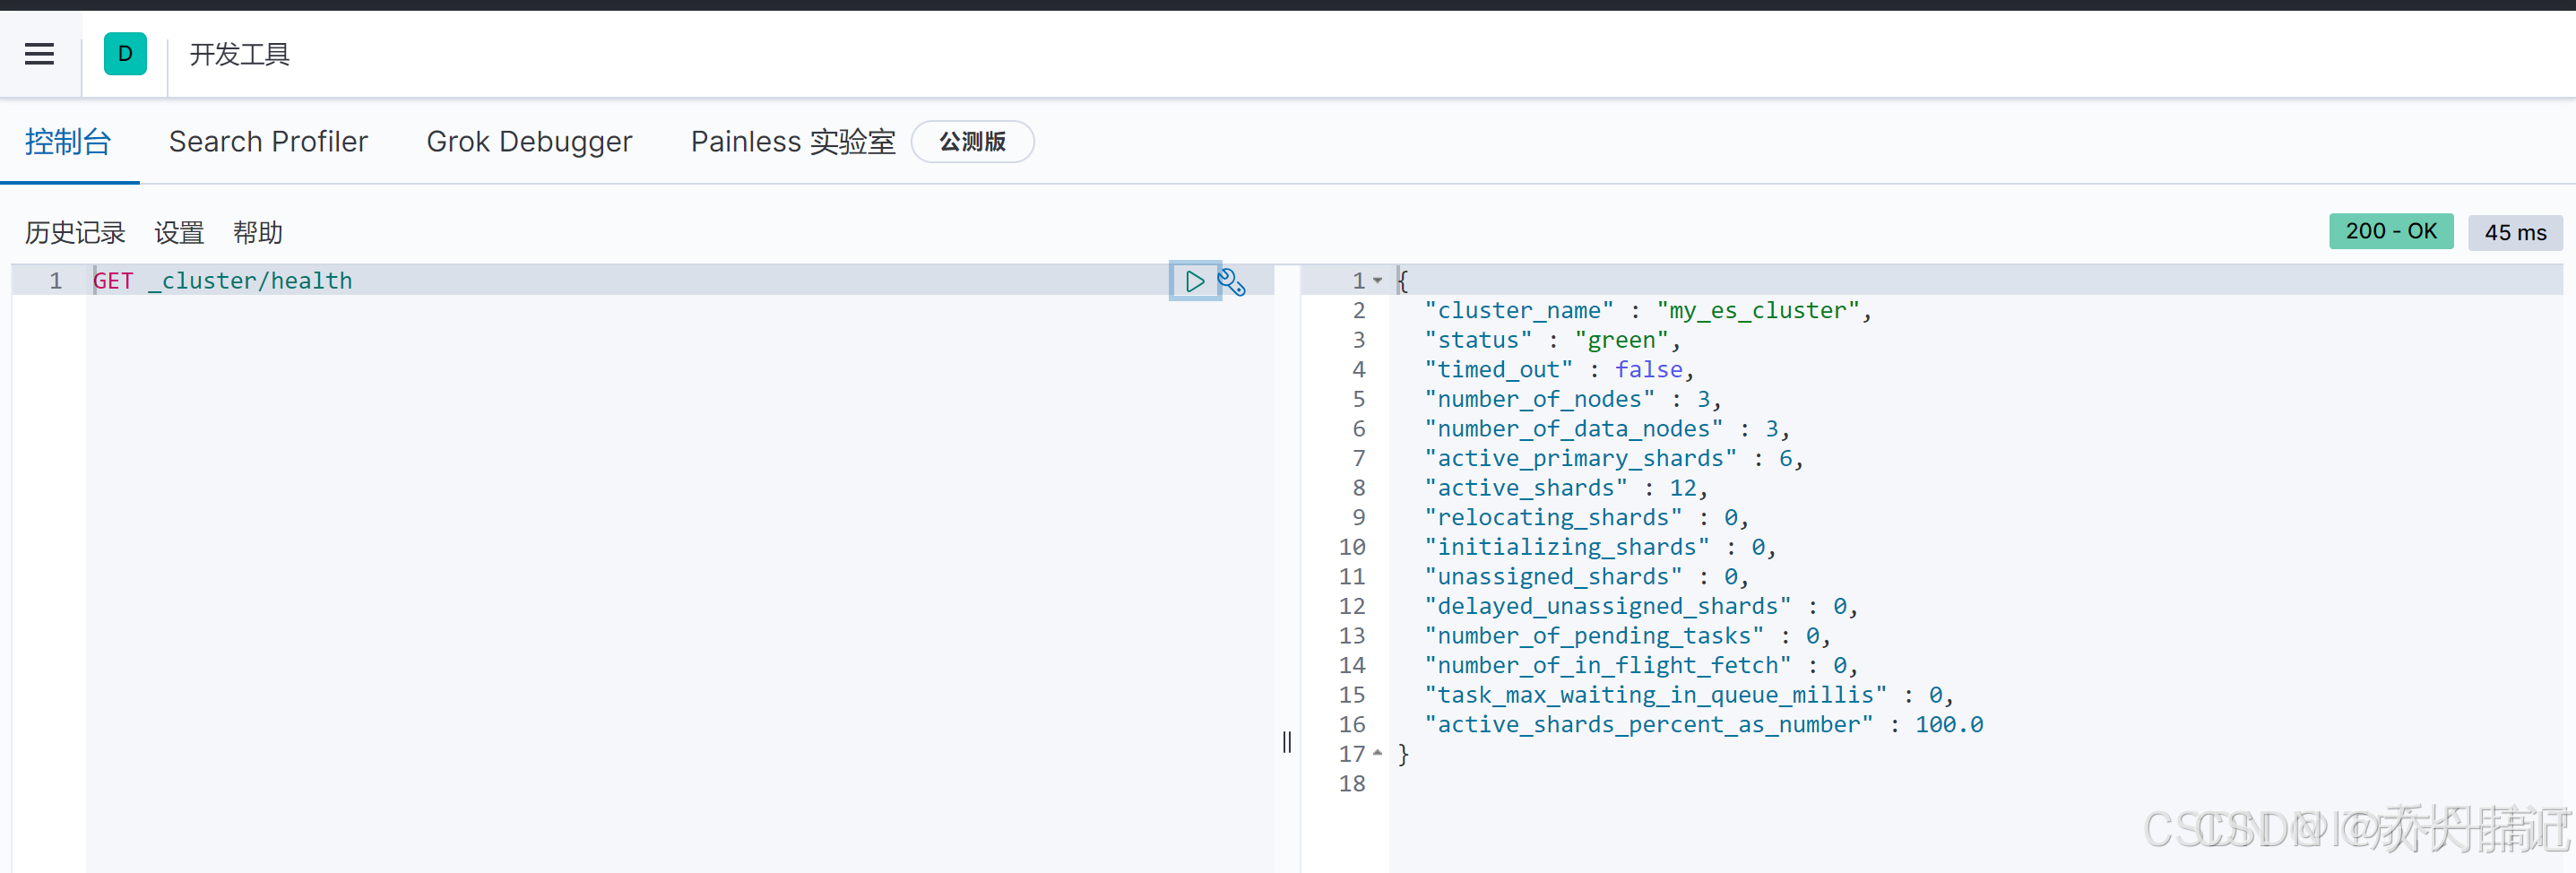The width and height of the screenshot is (2576, 873).
Task: Click the 公测版 beta badge
Action: (x=972, y=142)
